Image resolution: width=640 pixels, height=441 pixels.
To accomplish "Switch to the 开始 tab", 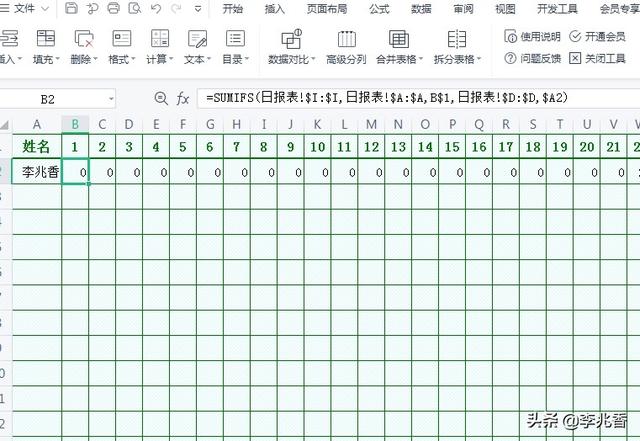I will 233,9.
